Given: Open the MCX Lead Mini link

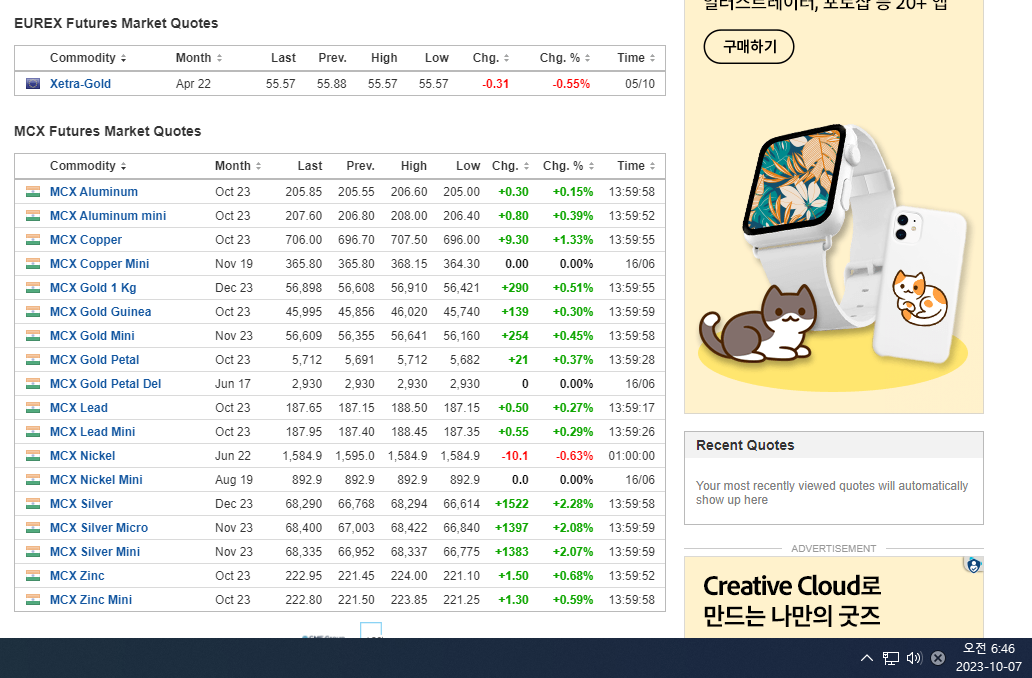Looking at the screenshot, I should click(x=92, y=432).
